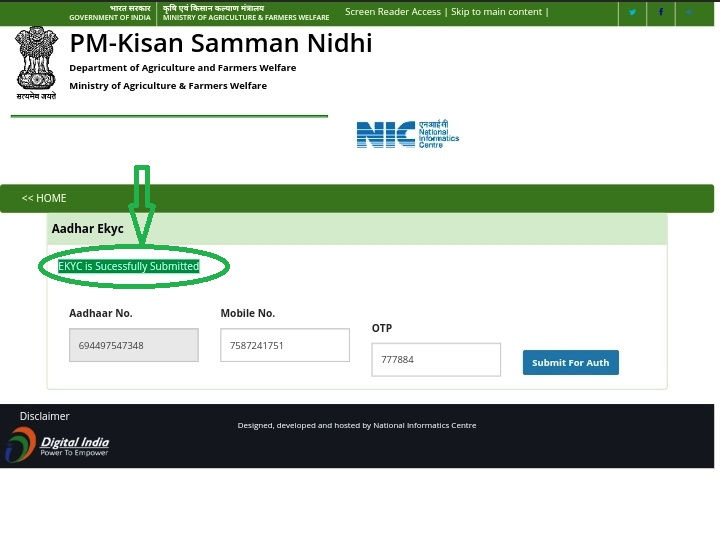Go back via << HOME menu item

pyautogui.click(x=44, y=198)
